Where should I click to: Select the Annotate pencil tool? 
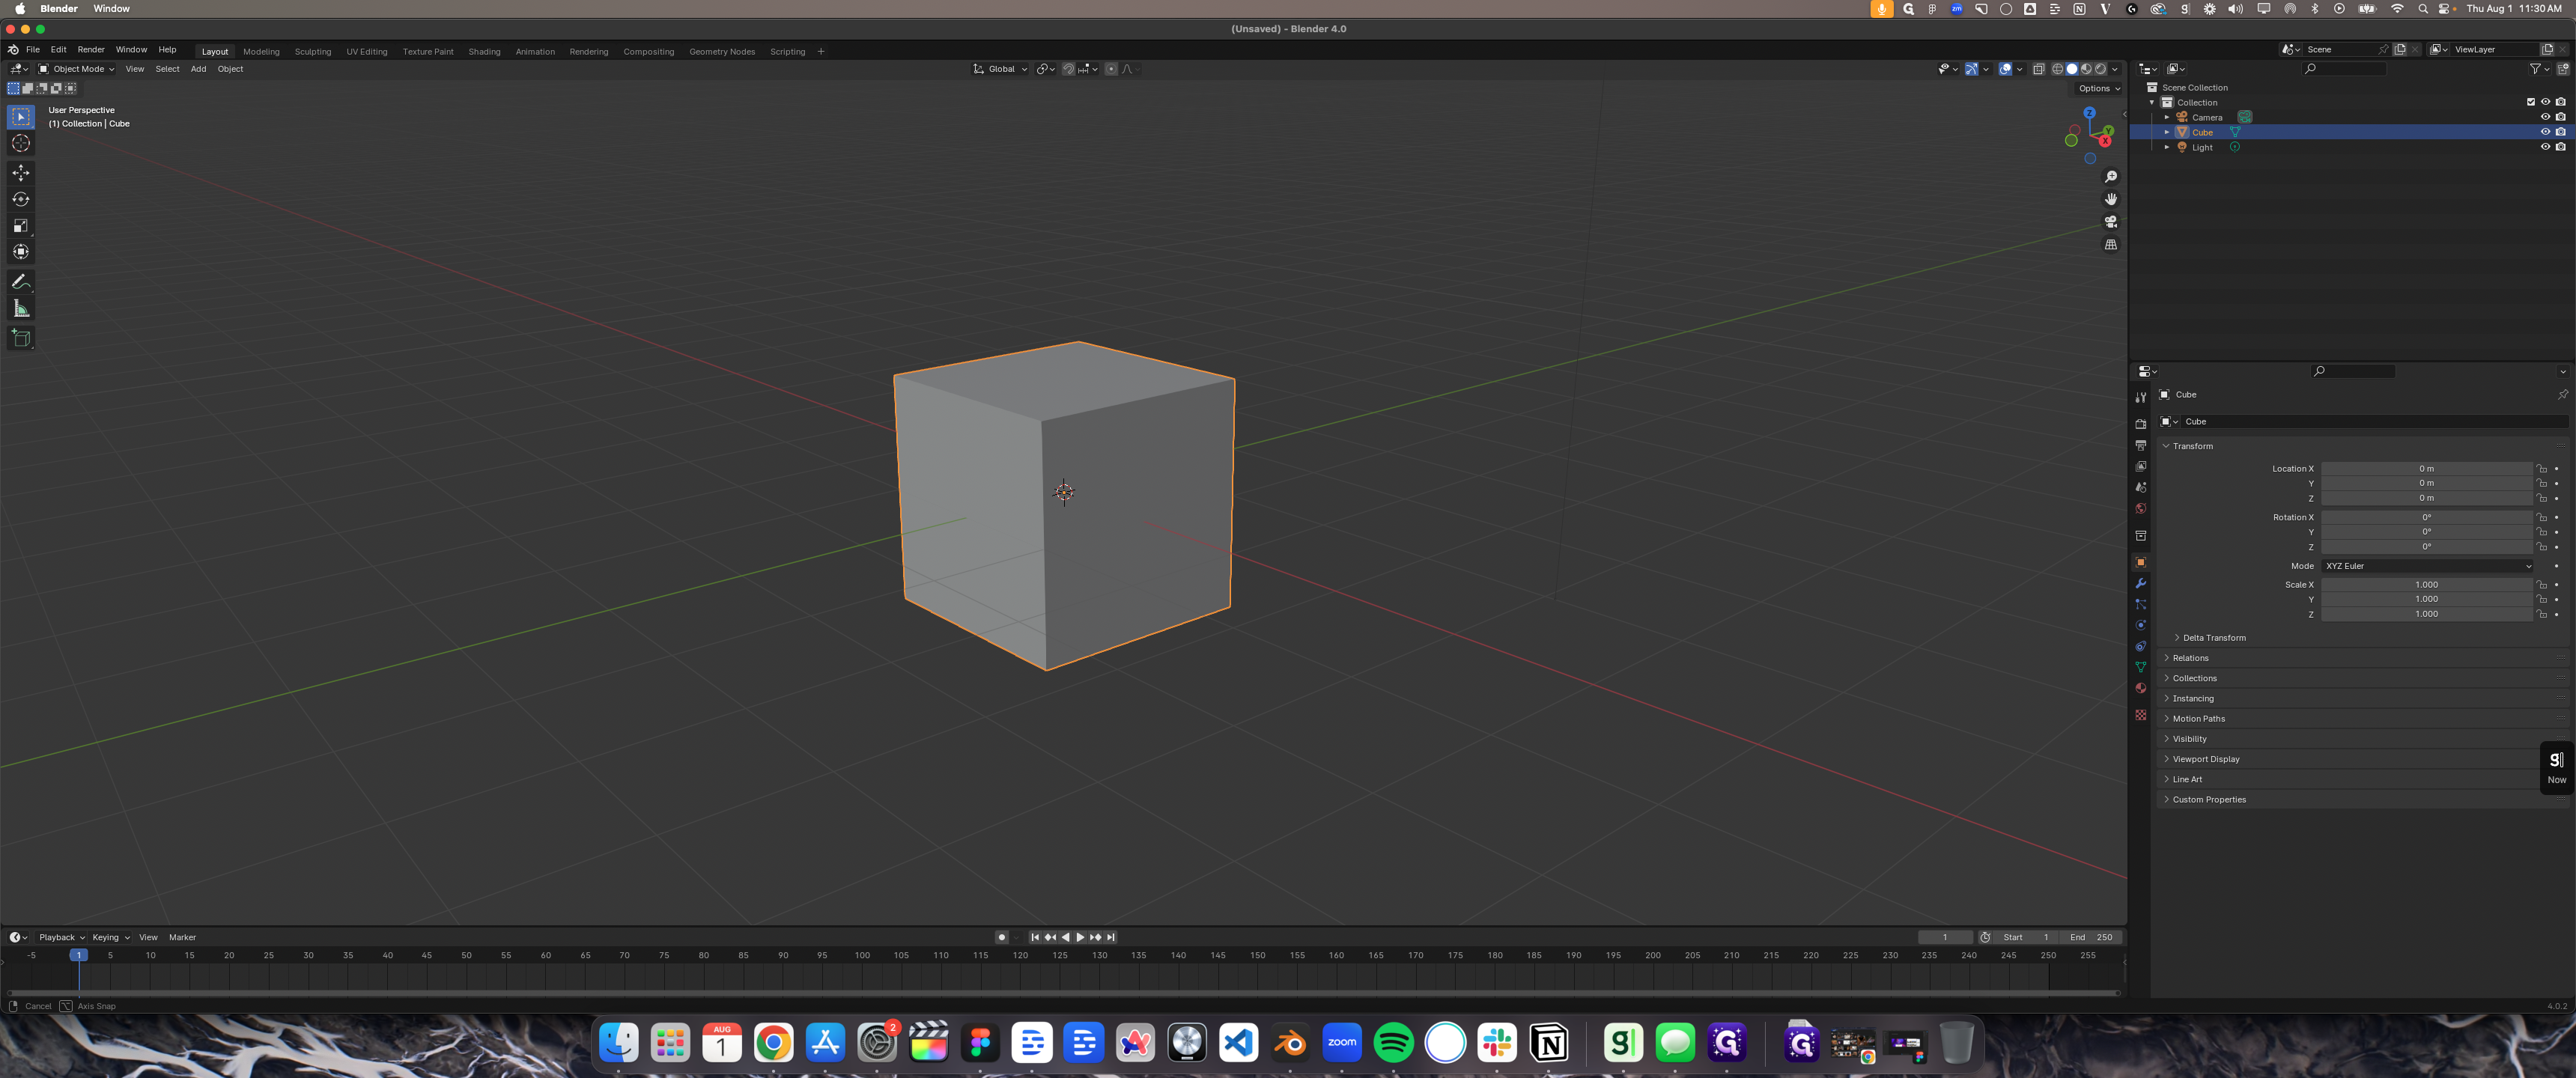pyautogui.click(x=21, y=282)
